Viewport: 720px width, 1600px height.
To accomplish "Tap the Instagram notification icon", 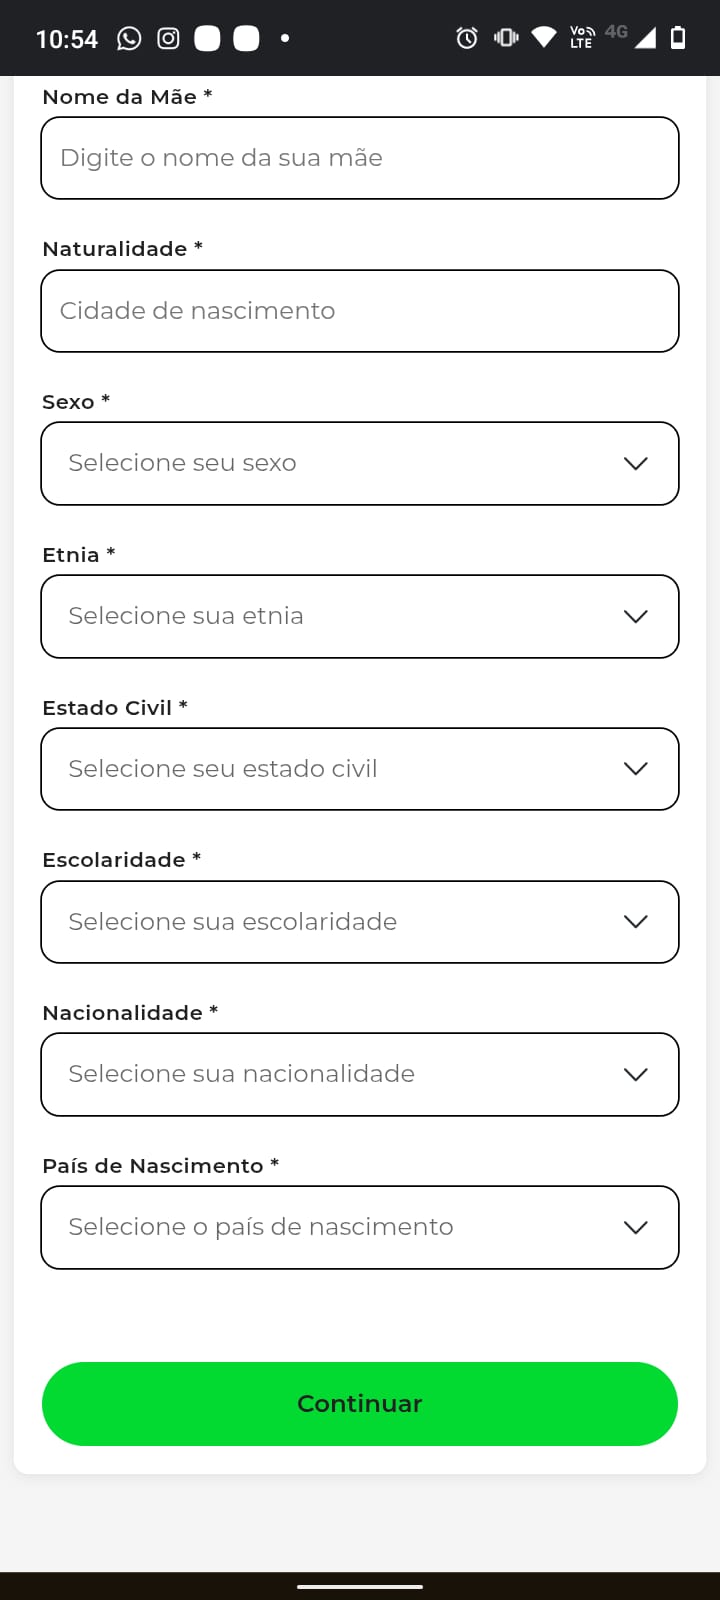I will 169,39.
